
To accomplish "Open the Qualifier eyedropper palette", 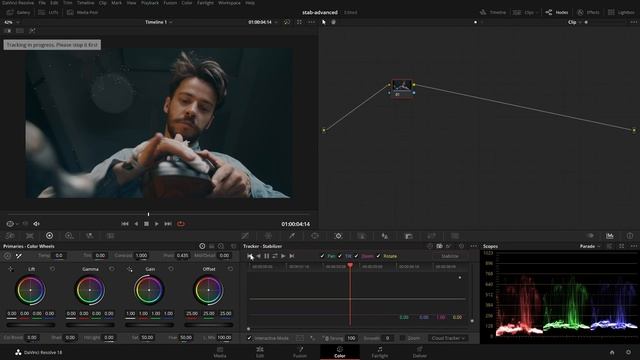I will pyautogui.click(x=292, y=236).
